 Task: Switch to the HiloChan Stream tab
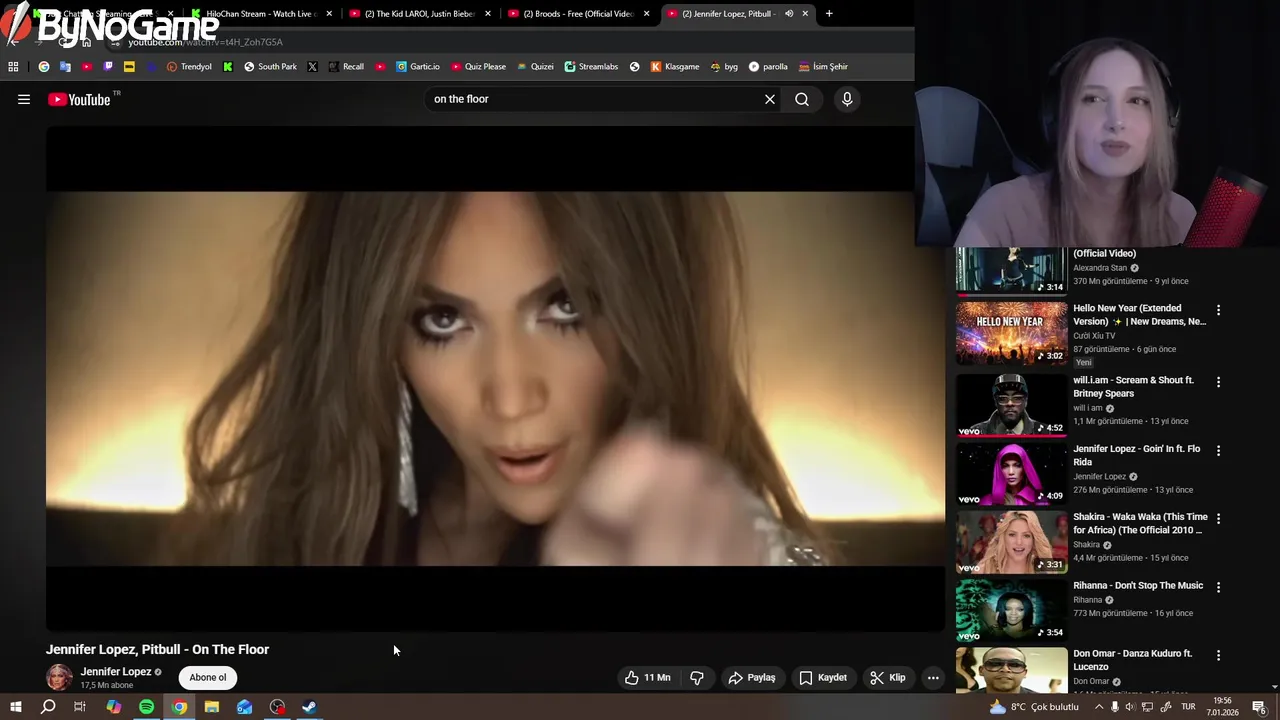tap(262, 13)
